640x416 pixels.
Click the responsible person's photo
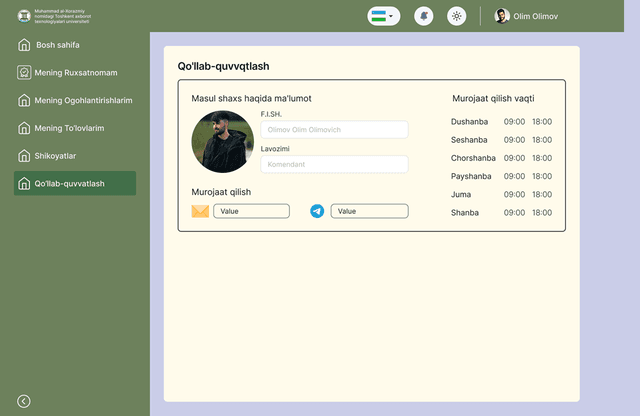[x=222, y=142]
